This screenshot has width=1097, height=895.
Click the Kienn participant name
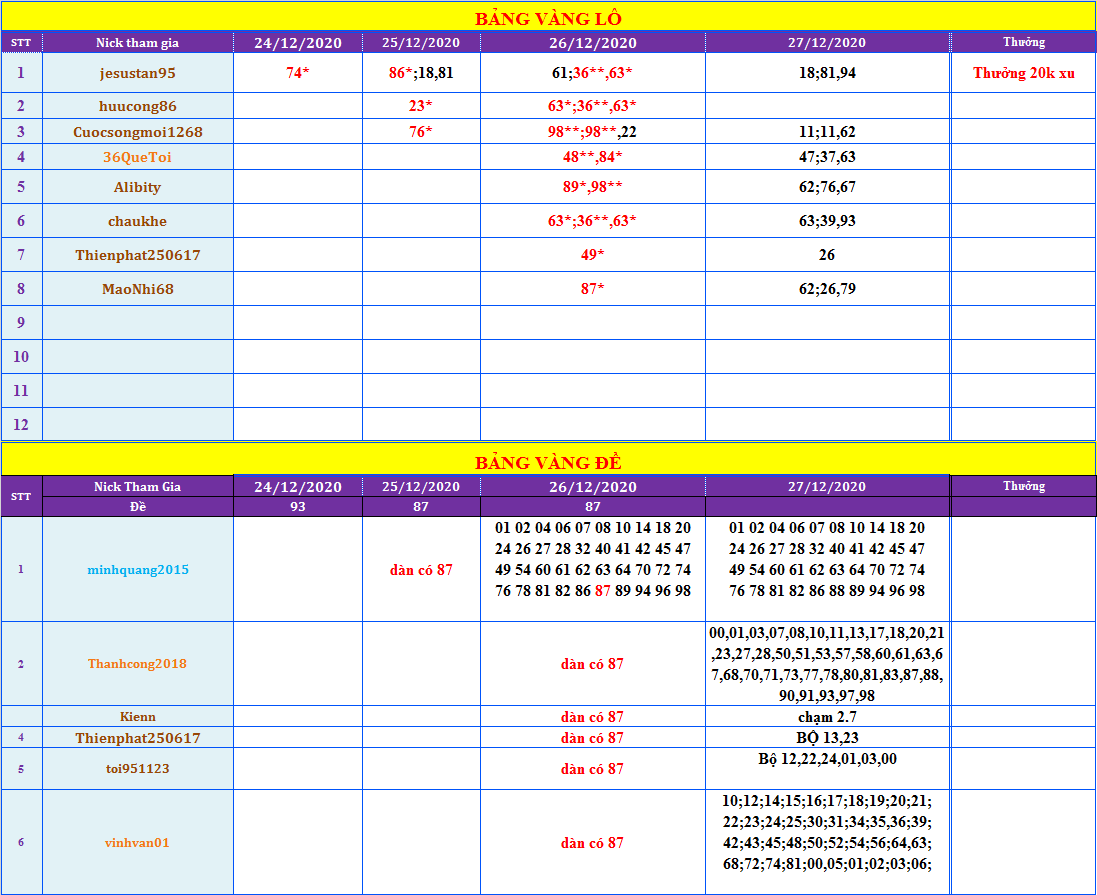[138, 717]
